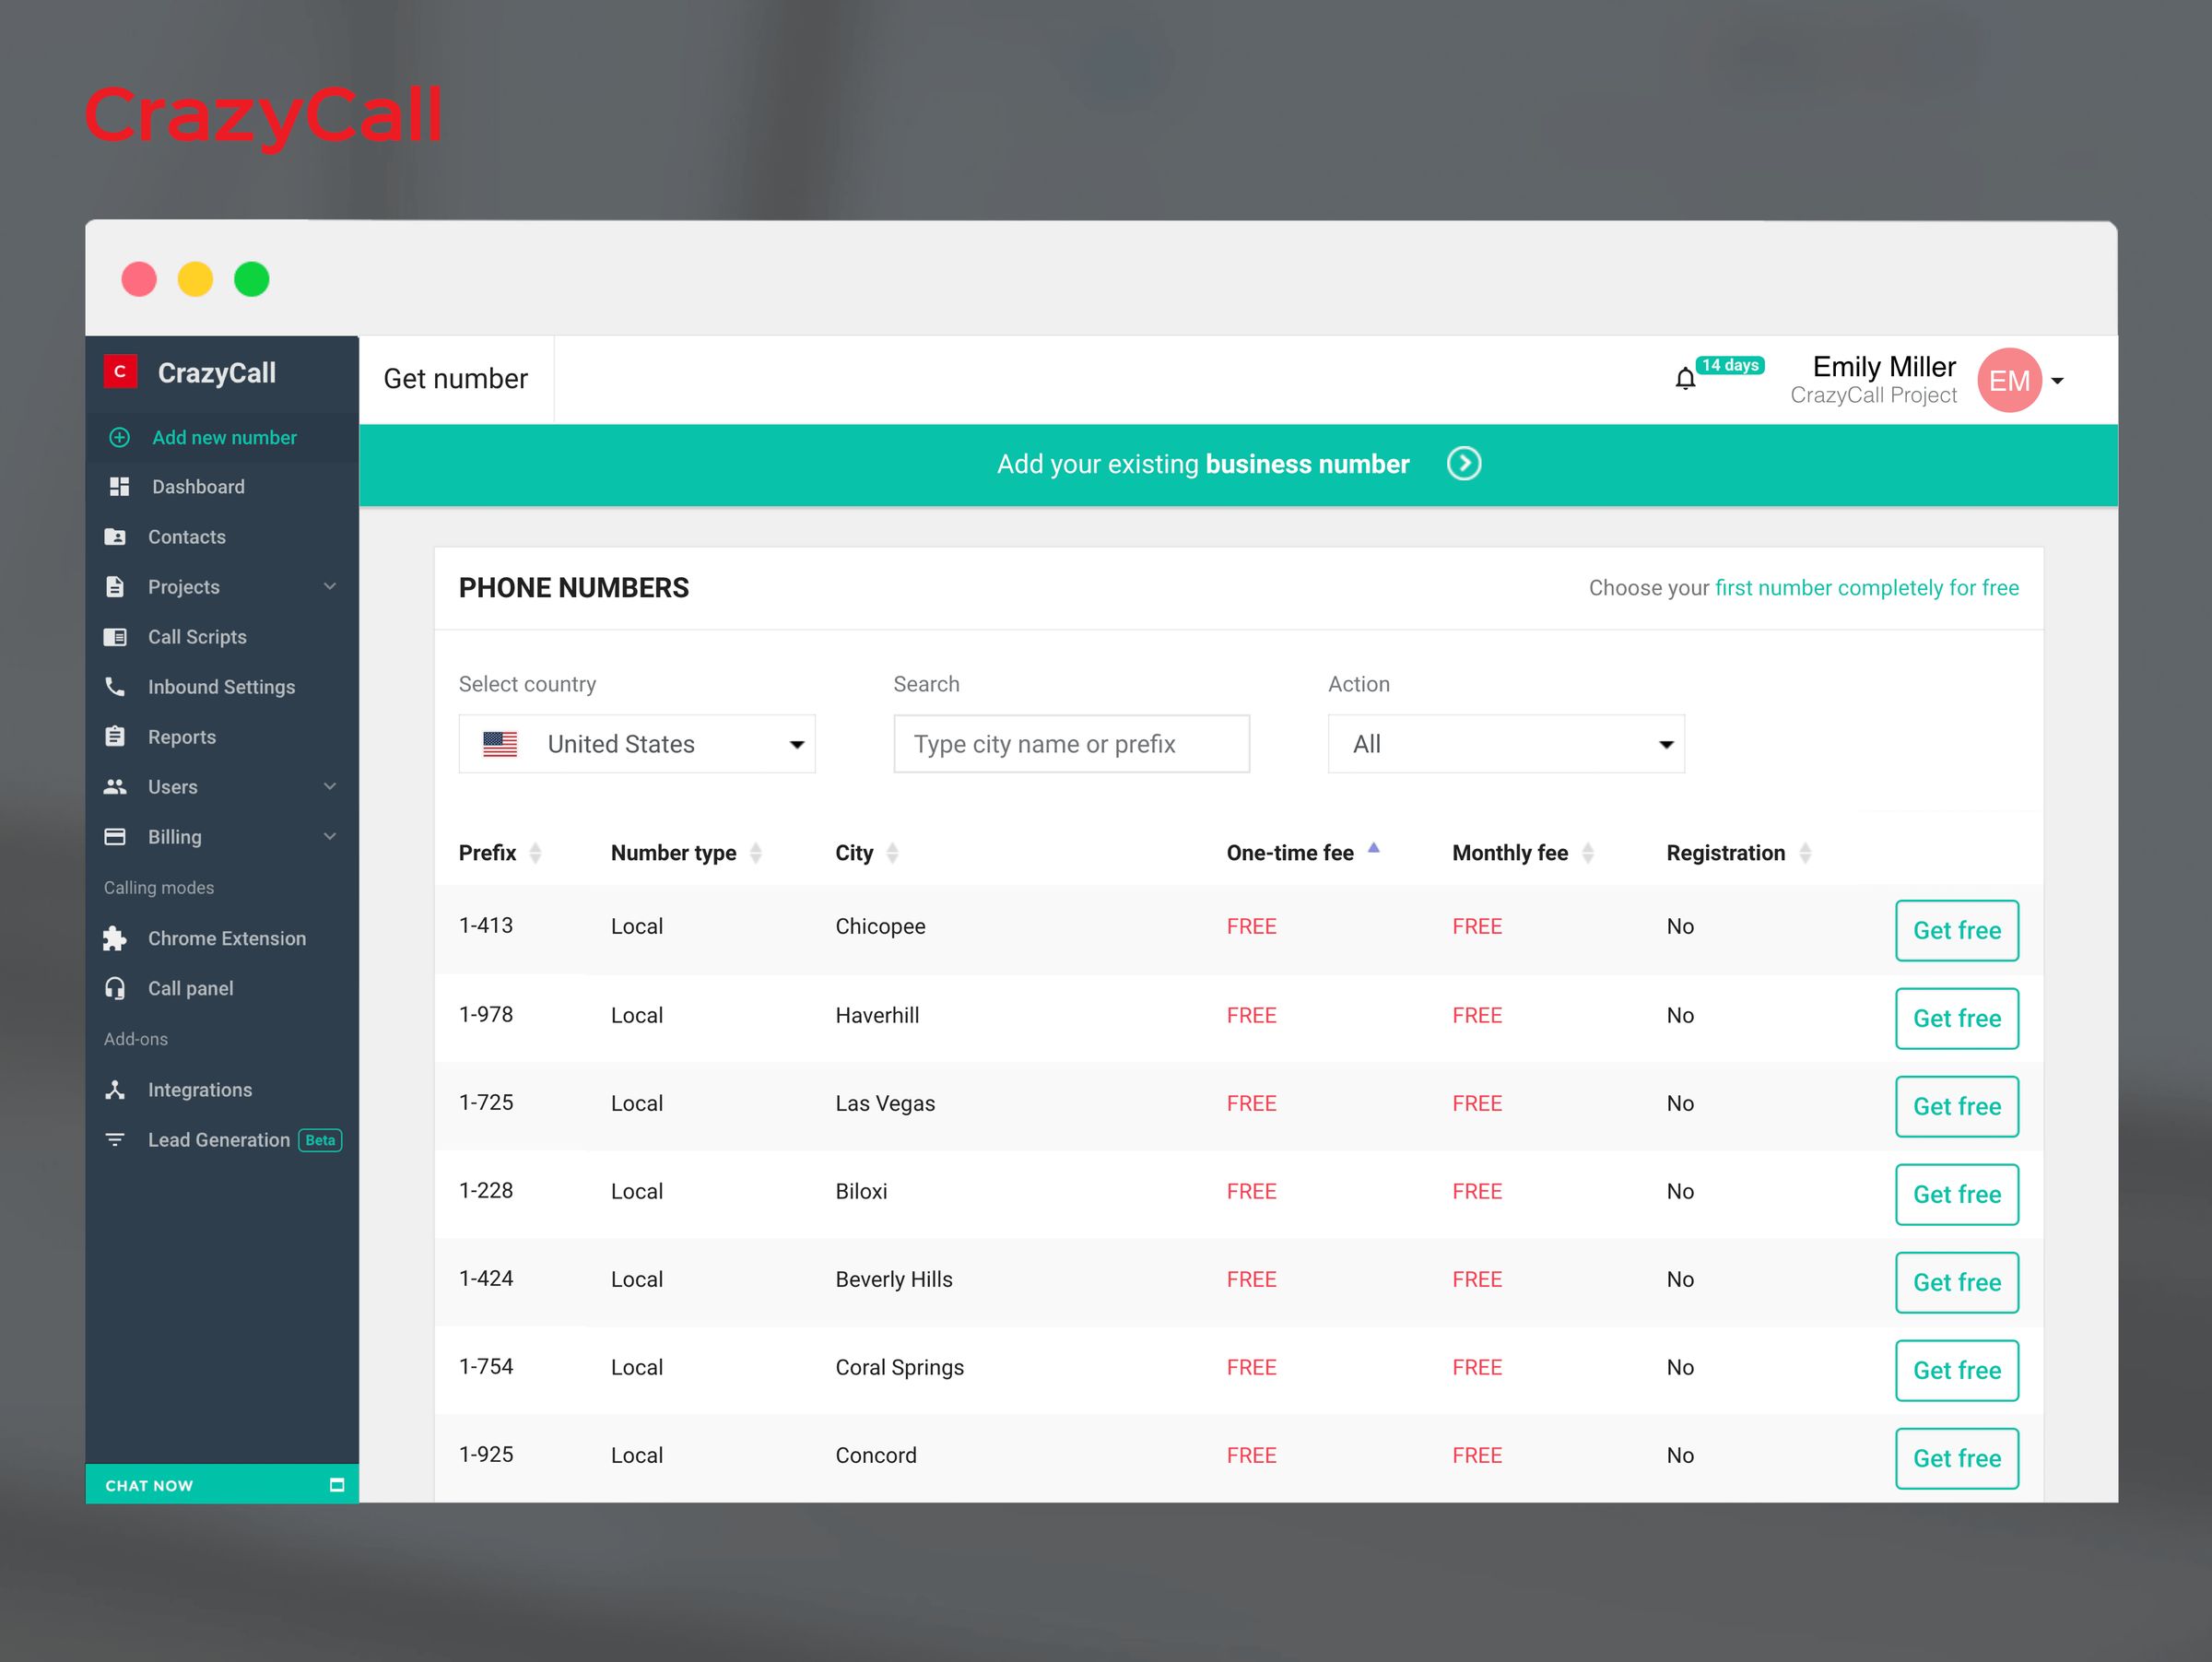
Task: Click Get free for the Las Vegas number
Action: 1957,1106
